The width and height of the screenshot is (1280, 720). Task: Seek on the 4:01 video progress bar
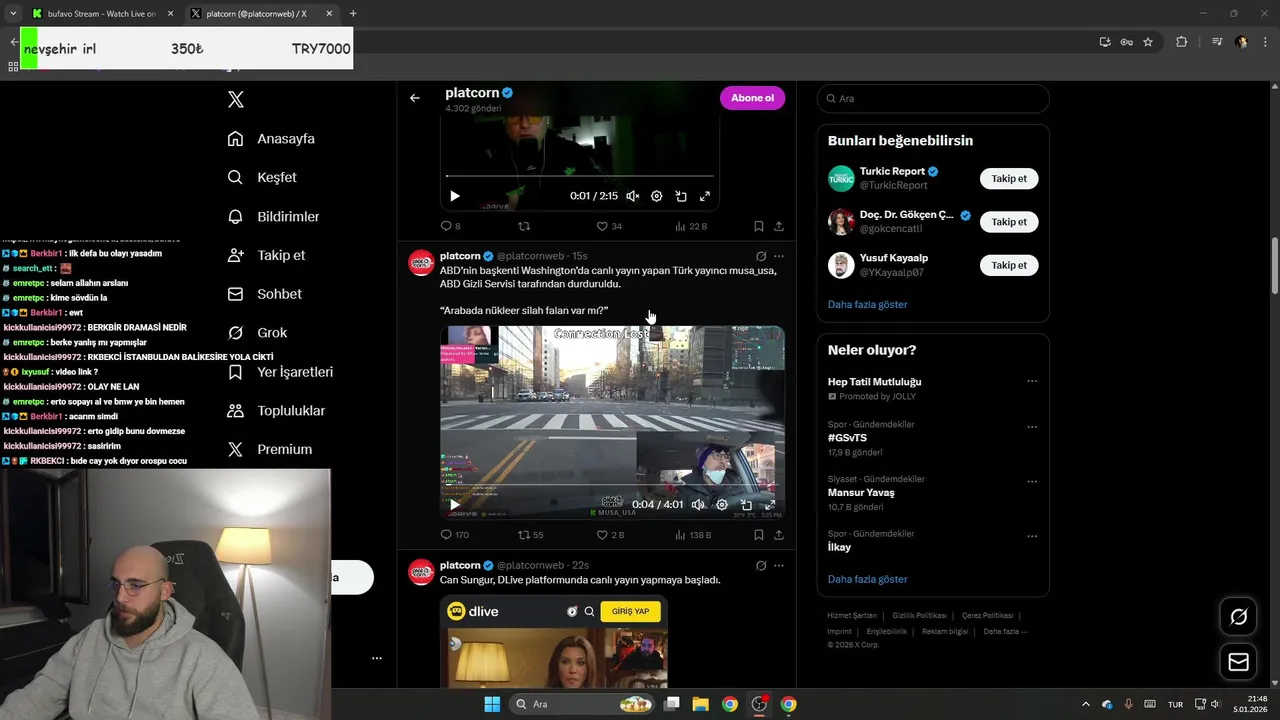tap(612, 485)
